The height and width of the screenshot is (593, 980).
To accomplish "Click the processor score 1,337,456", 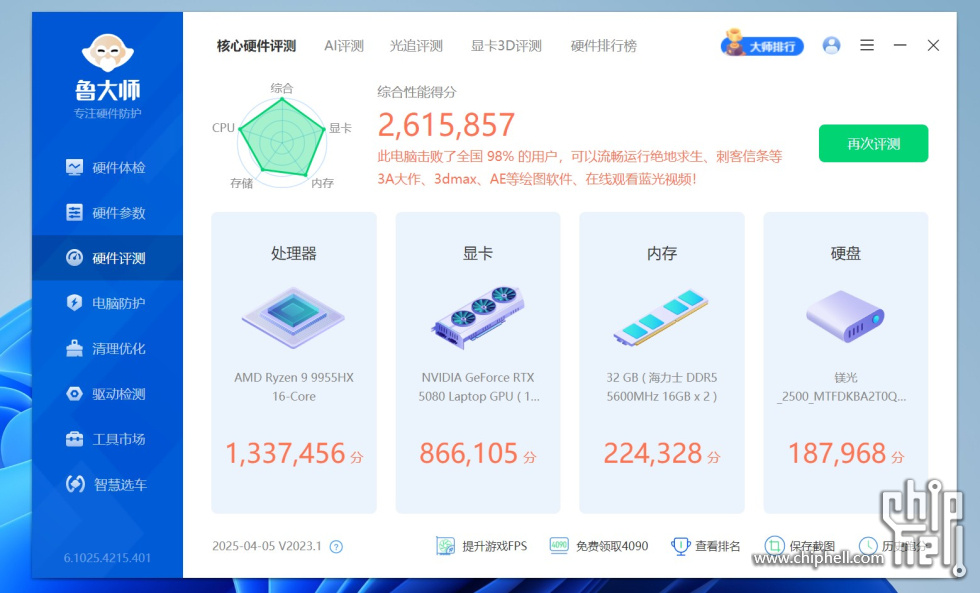I will click(x=286, y=453).
